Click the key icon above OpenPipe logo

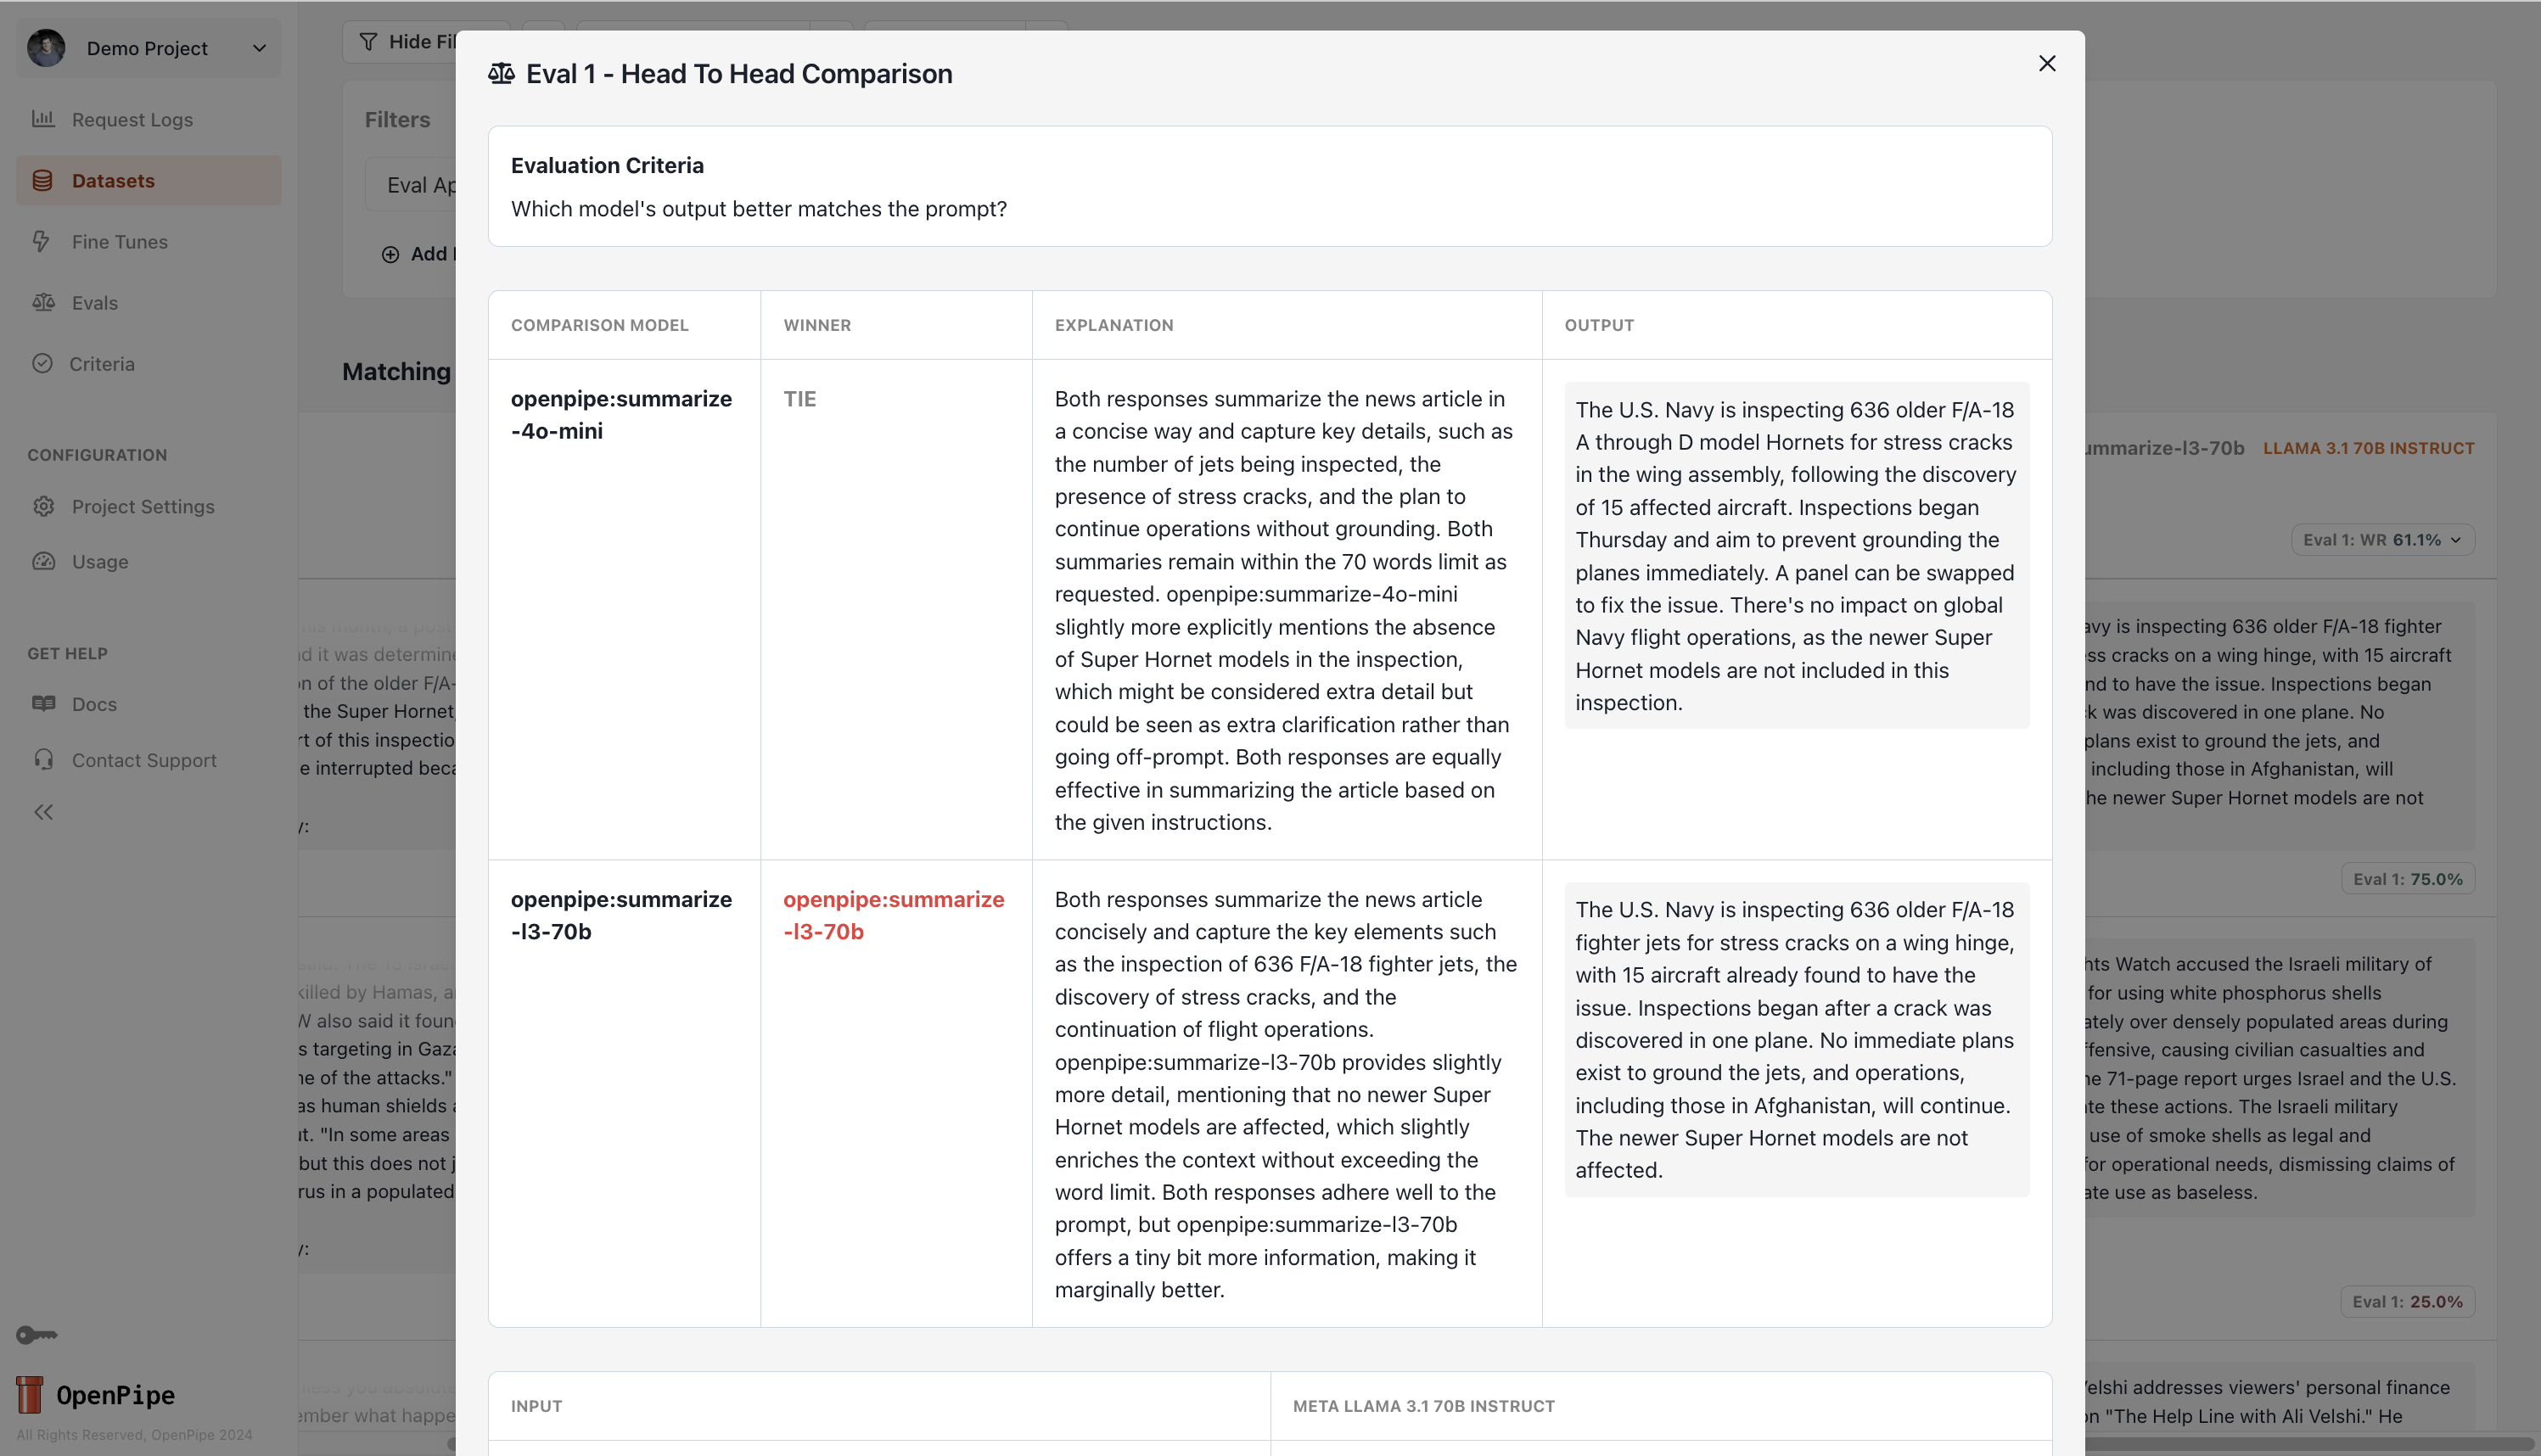pyautogui.click(x=36, y=1334)
